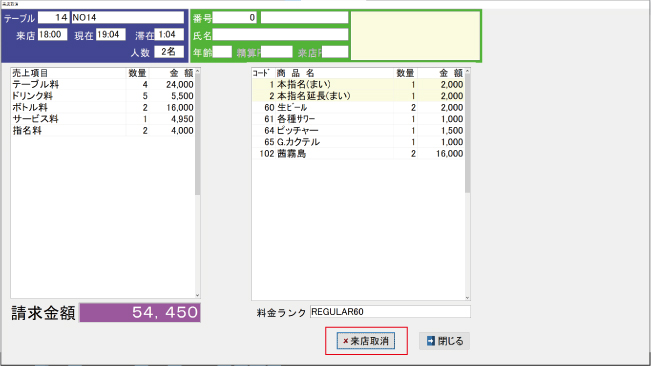Select the 生ビール item row
Image resolution: width=651 pixels, height=366 pixels.
tap(358, 107)
